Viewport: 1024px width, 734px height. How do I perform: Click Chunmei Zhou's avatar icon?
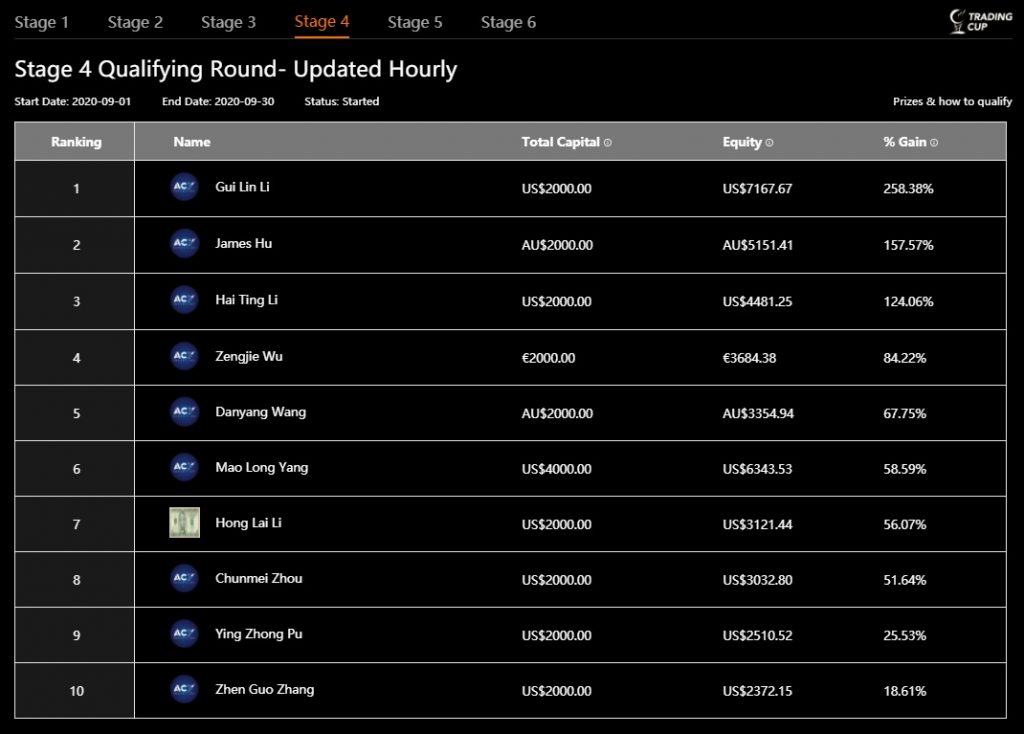(184, 578)
